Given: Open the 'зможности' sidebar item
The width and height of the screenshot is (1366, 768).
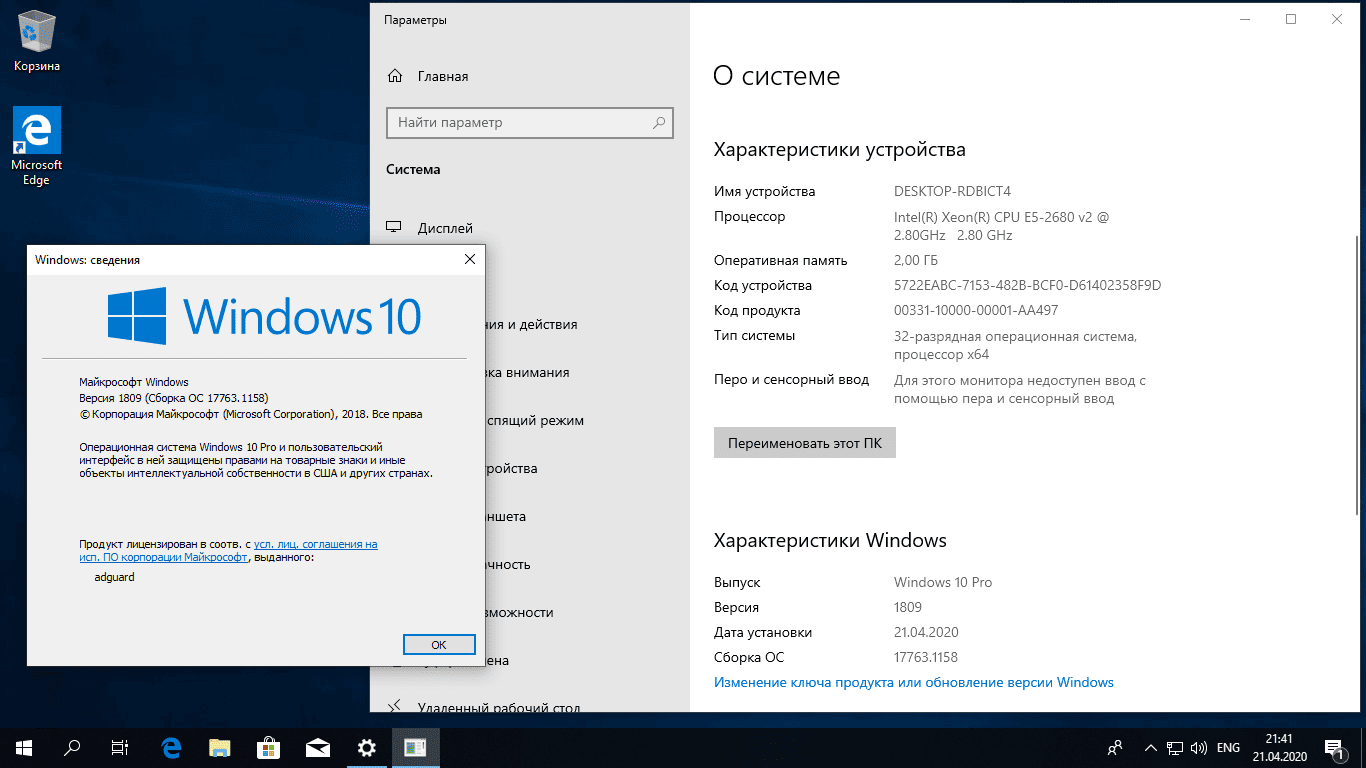Looking at the screenshot, I should coord(519,612).
